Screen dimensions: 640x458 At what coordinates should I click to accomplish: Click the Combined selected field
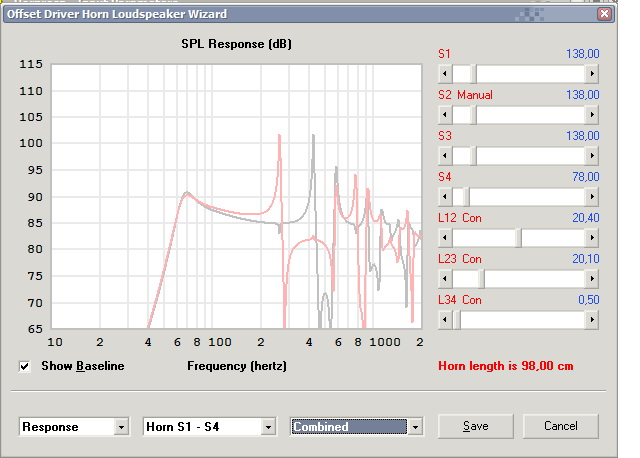pyautogui.click(x=349, y=427)
